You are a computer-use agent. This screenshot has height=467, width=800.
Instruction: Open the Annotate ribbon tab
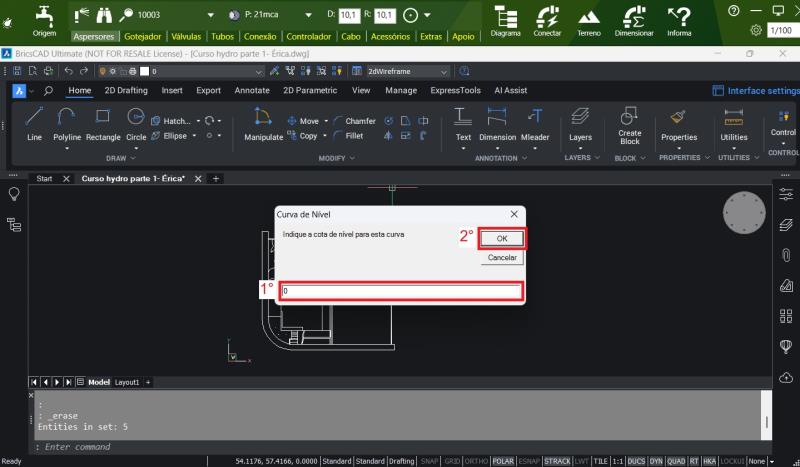tap(252, 90)
